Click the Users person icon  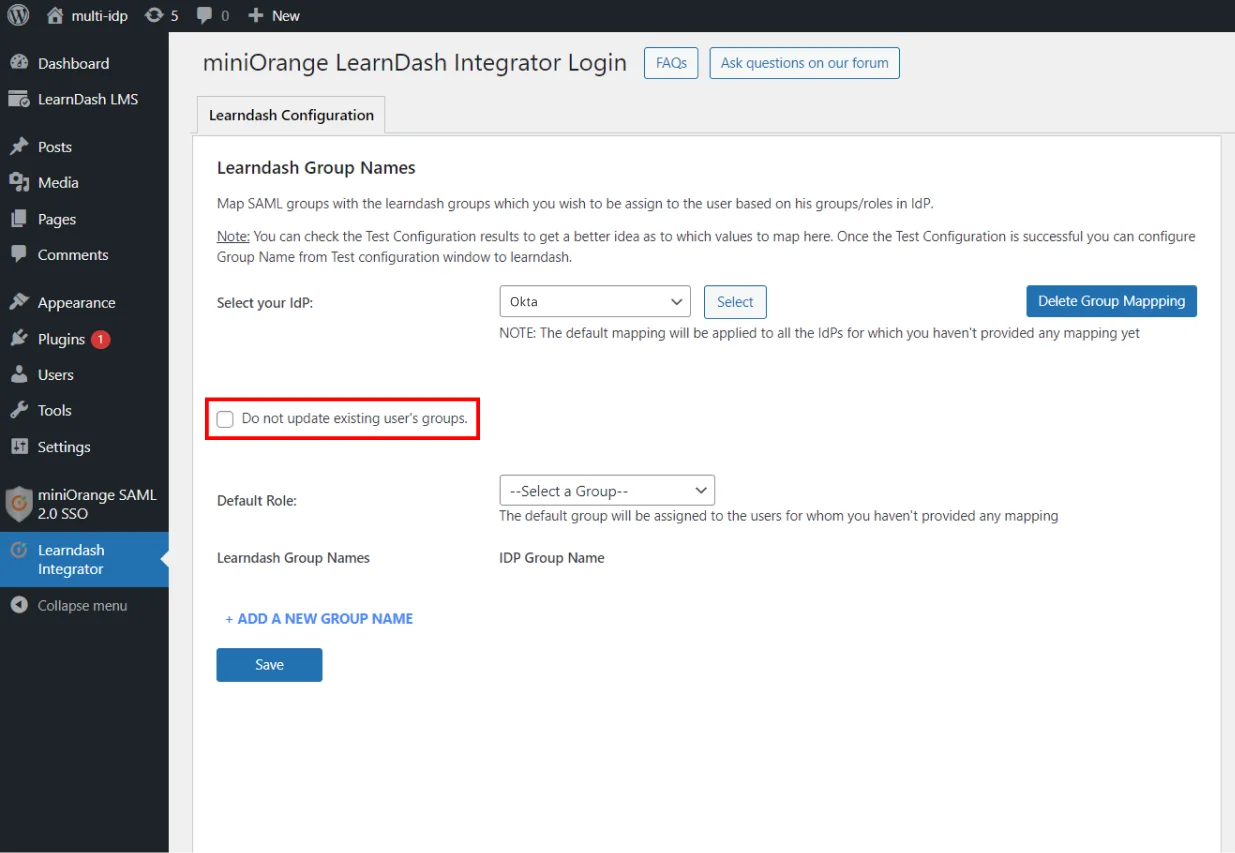coord(19,375)
